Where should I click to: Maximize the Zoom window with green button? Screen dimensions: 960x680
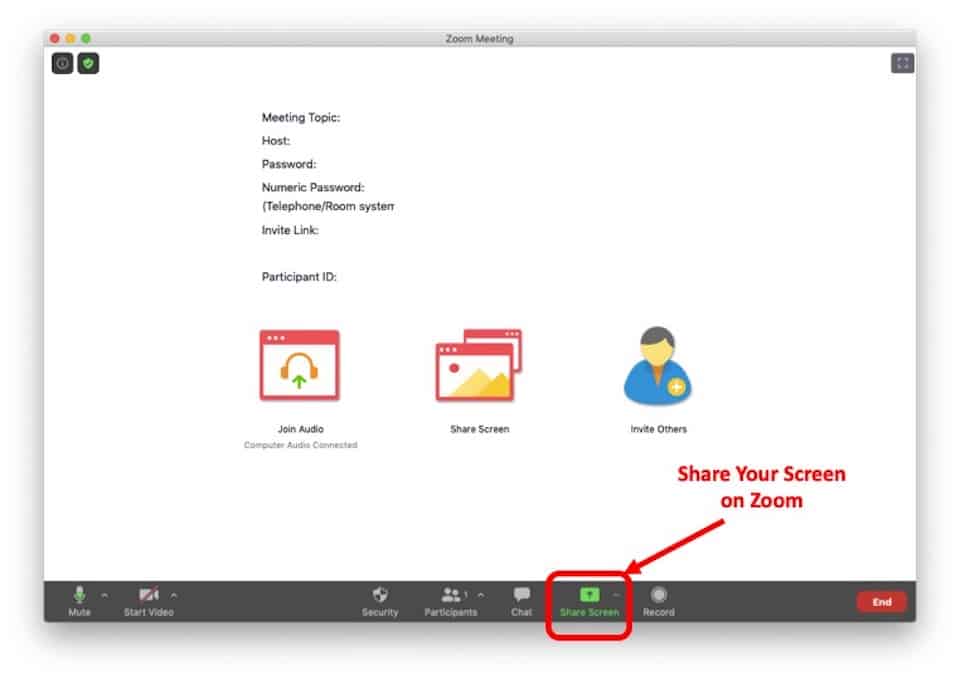click(86, 38)
